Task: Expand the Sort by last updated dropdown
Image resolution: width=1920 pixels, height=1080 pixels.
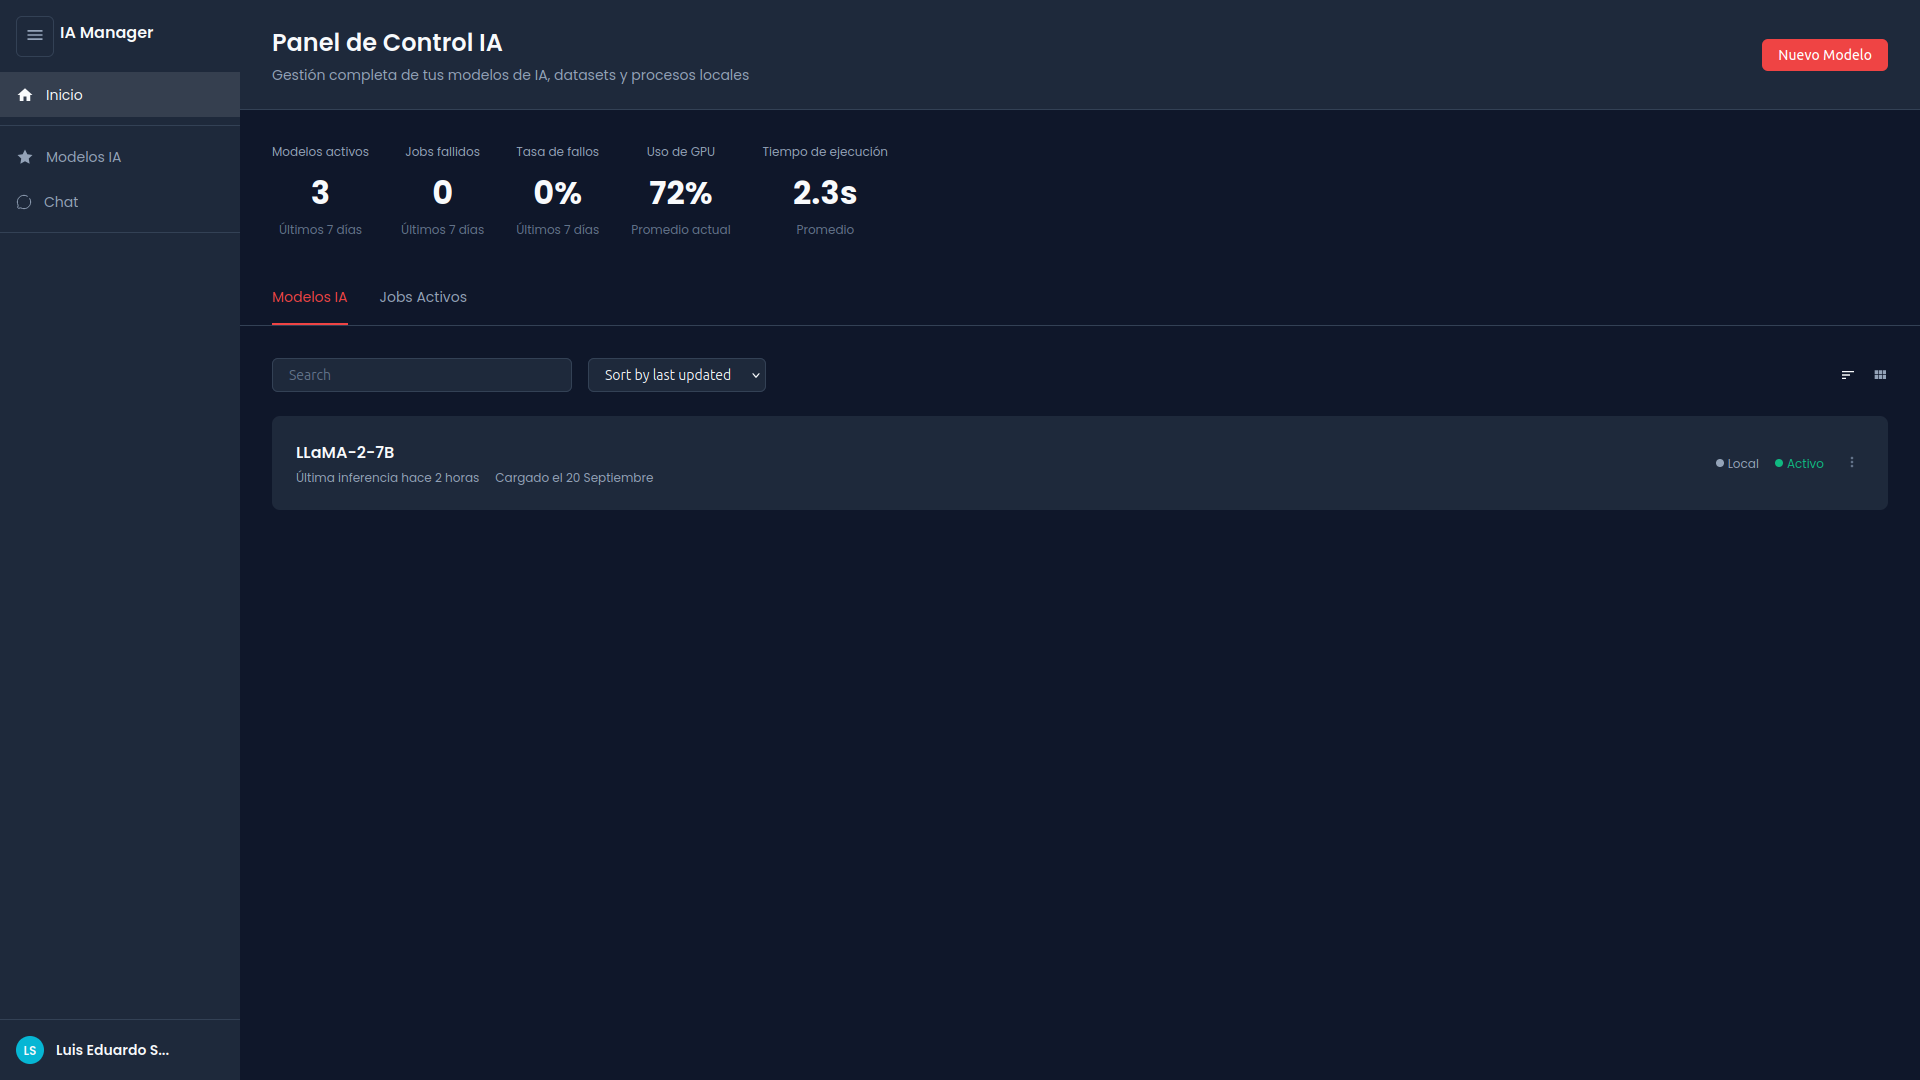Action: click(x=676, y=375)
